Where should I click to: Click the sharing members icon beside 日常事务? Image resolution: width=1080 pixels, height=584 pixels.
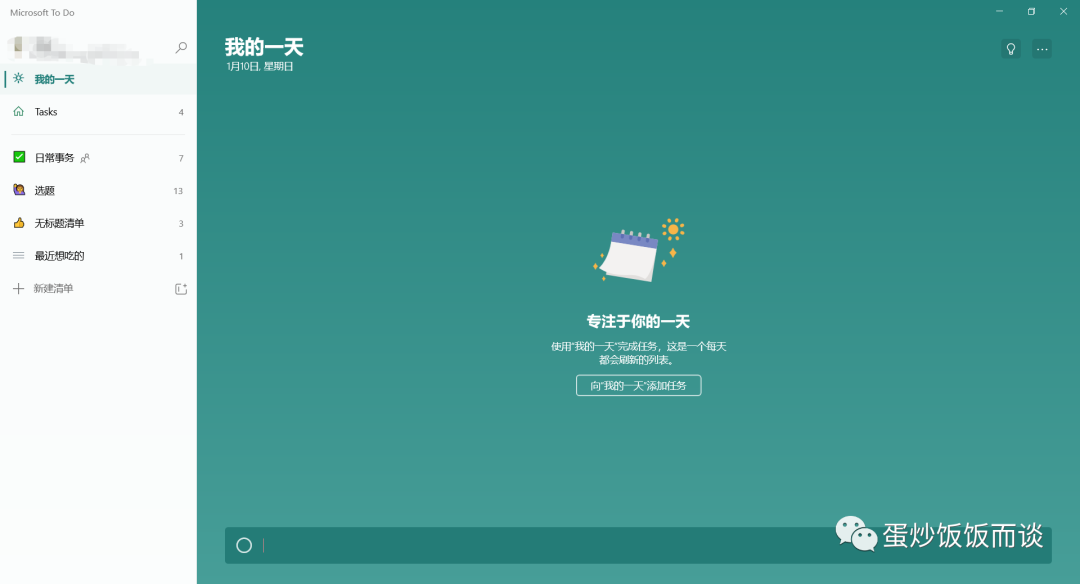(x=83, y=157)
